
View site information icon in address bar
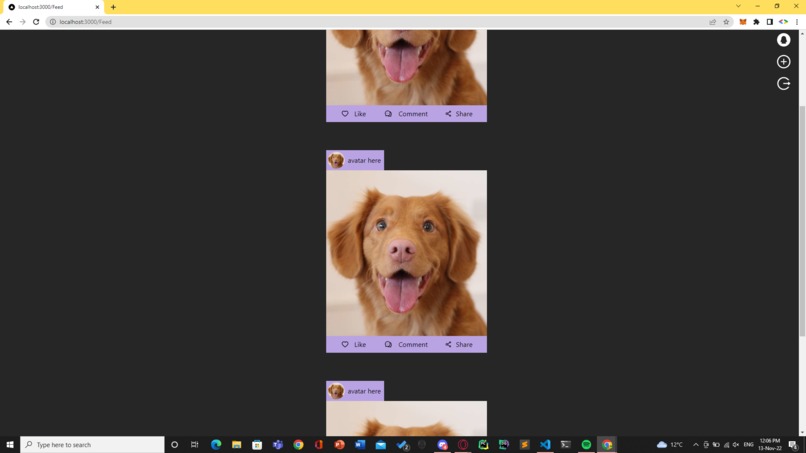tap(52, 22)
